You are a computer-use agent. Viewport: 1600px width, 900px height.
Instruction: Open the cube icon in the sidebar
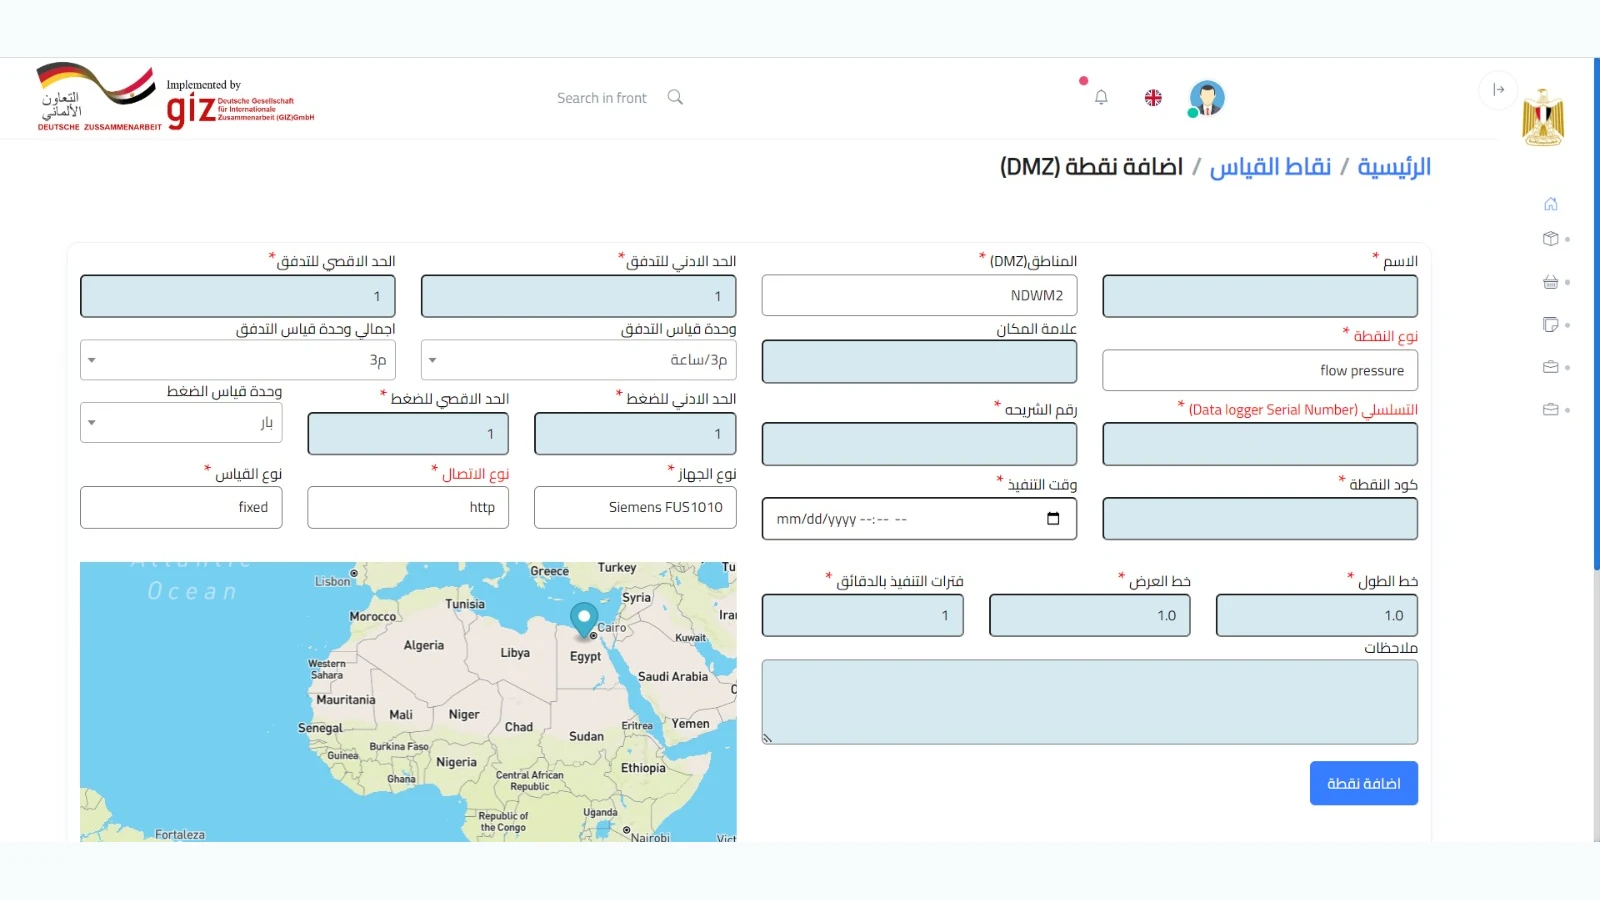click(x=1551, y=239)
